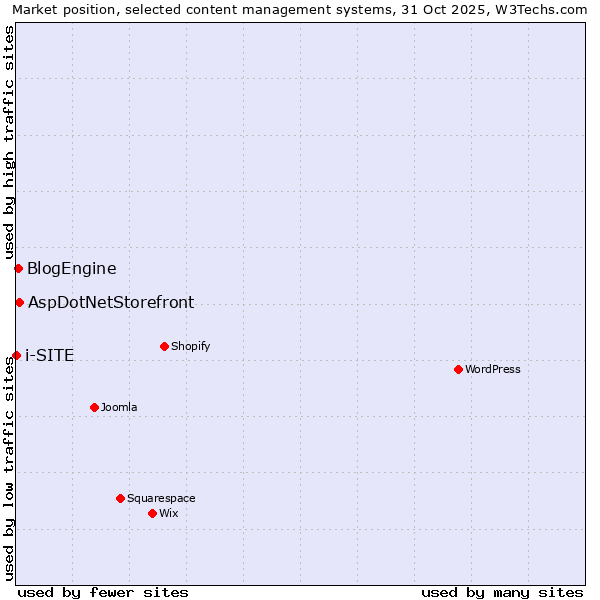
Task: Click the Wix data point marker
Action: click(152, 513)
